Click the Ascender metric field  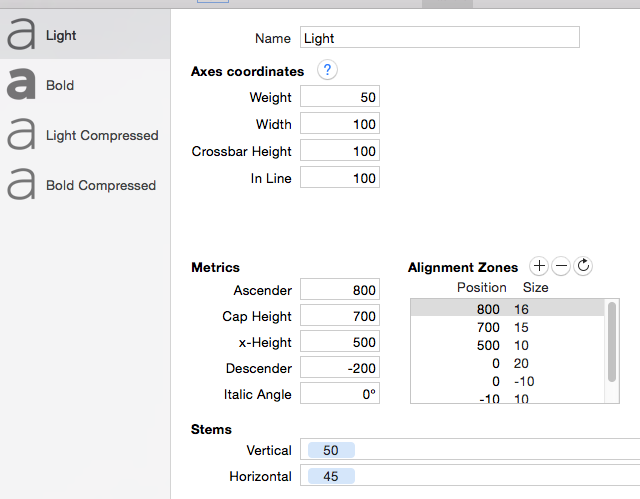pos(340,290)
